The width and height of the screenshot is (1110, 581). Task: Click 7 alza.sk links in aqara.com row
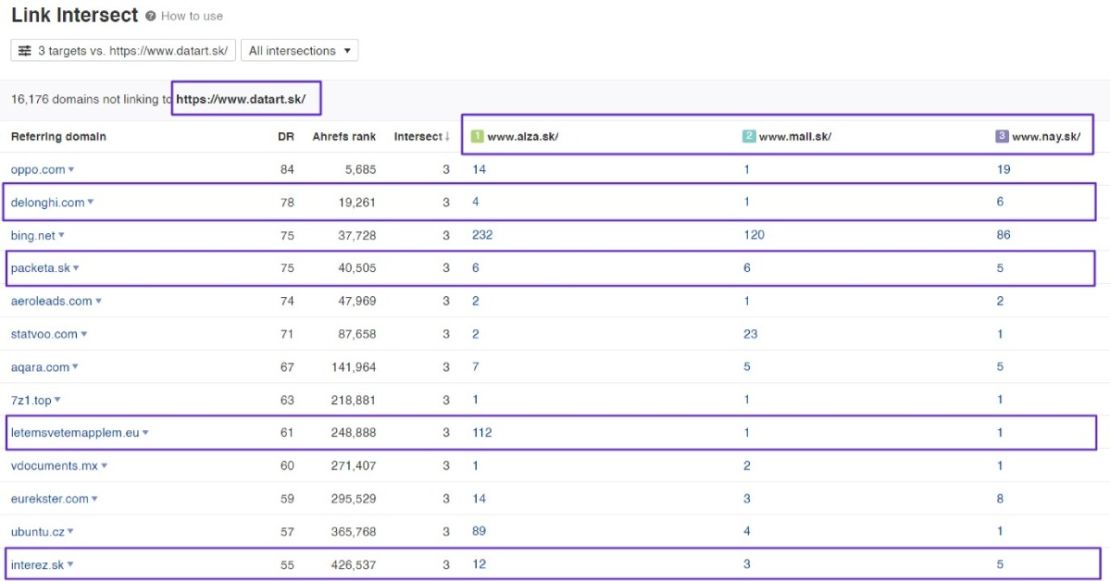click(x=476, y=367)
